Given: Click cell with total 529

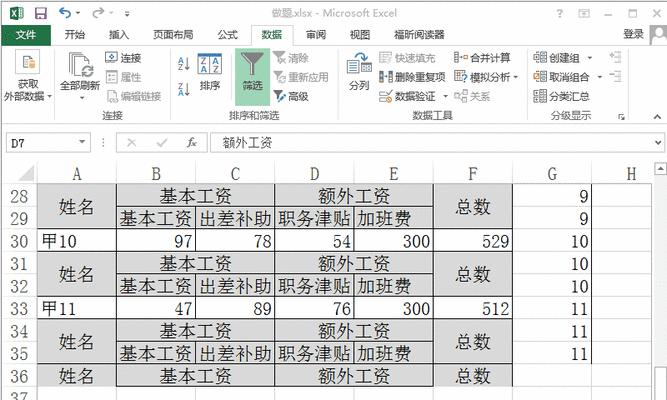Looking at the screenshot, I should click(473, 241).
